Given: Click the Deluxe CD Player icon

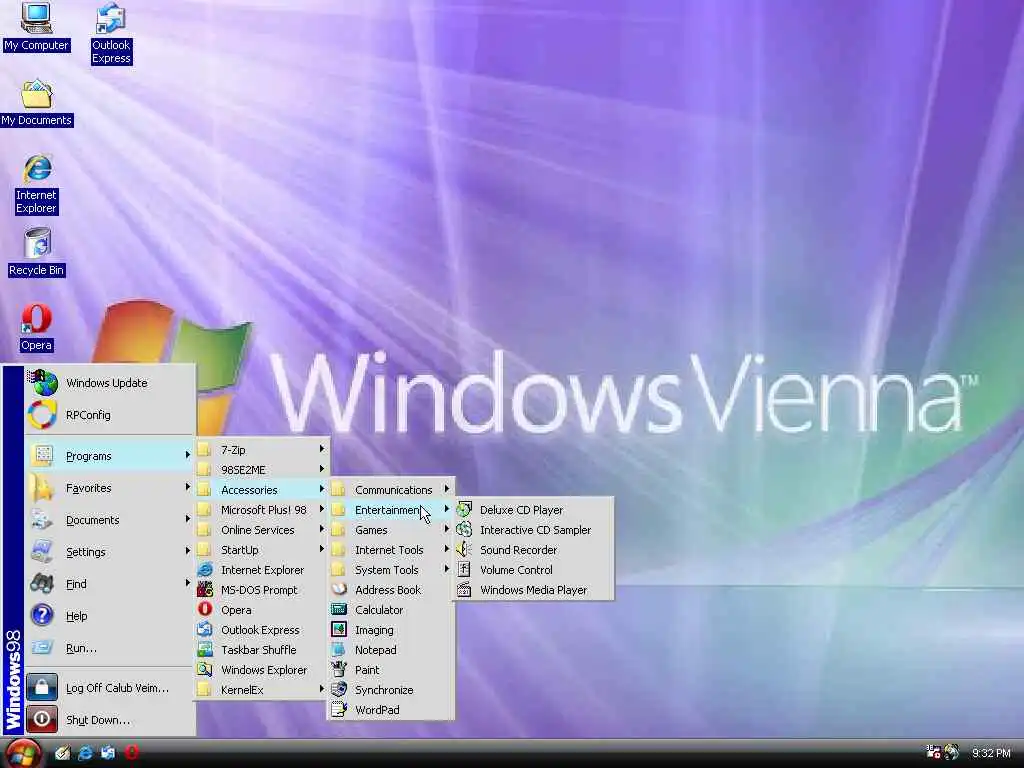Looking at the screenshot, I should point(464,509).
